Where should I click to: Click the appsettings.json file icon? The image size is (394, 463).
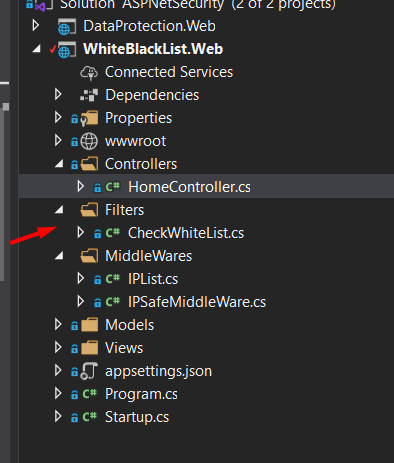coord(89,371)
